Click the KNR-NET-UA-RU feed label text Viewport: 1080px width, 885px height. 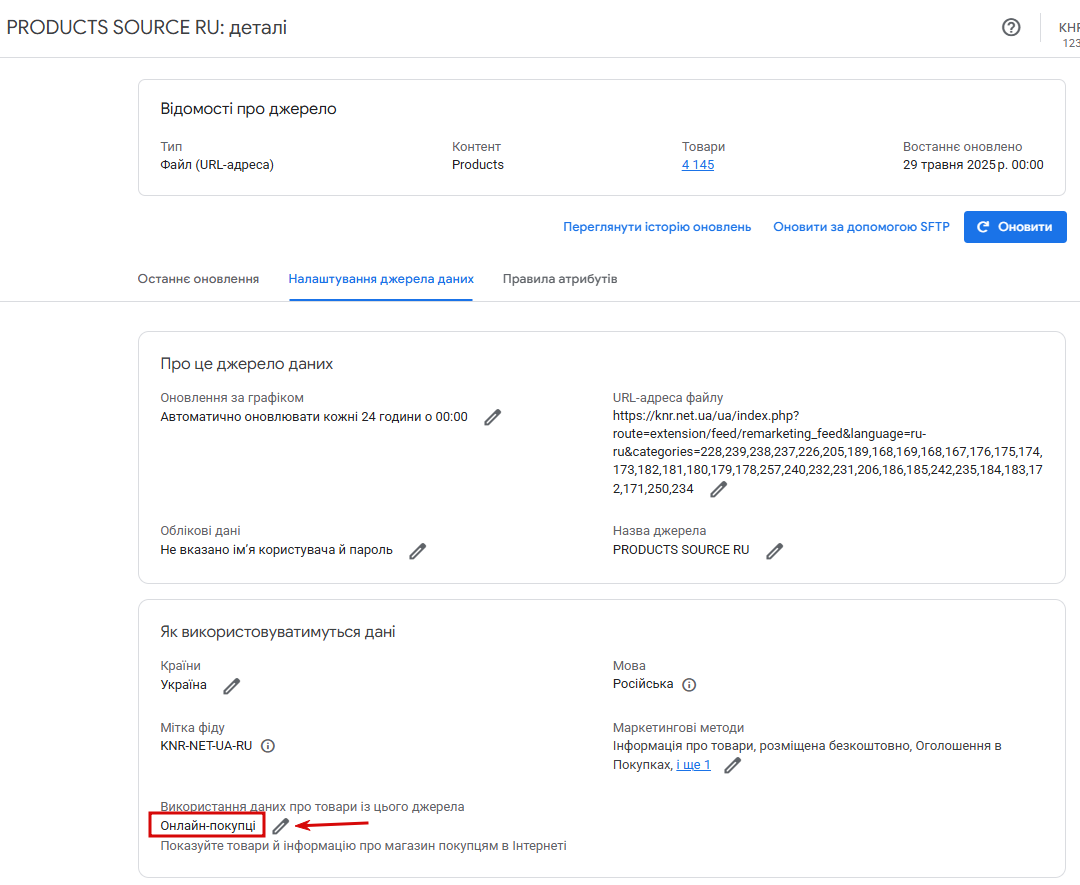tap(206, 746)
